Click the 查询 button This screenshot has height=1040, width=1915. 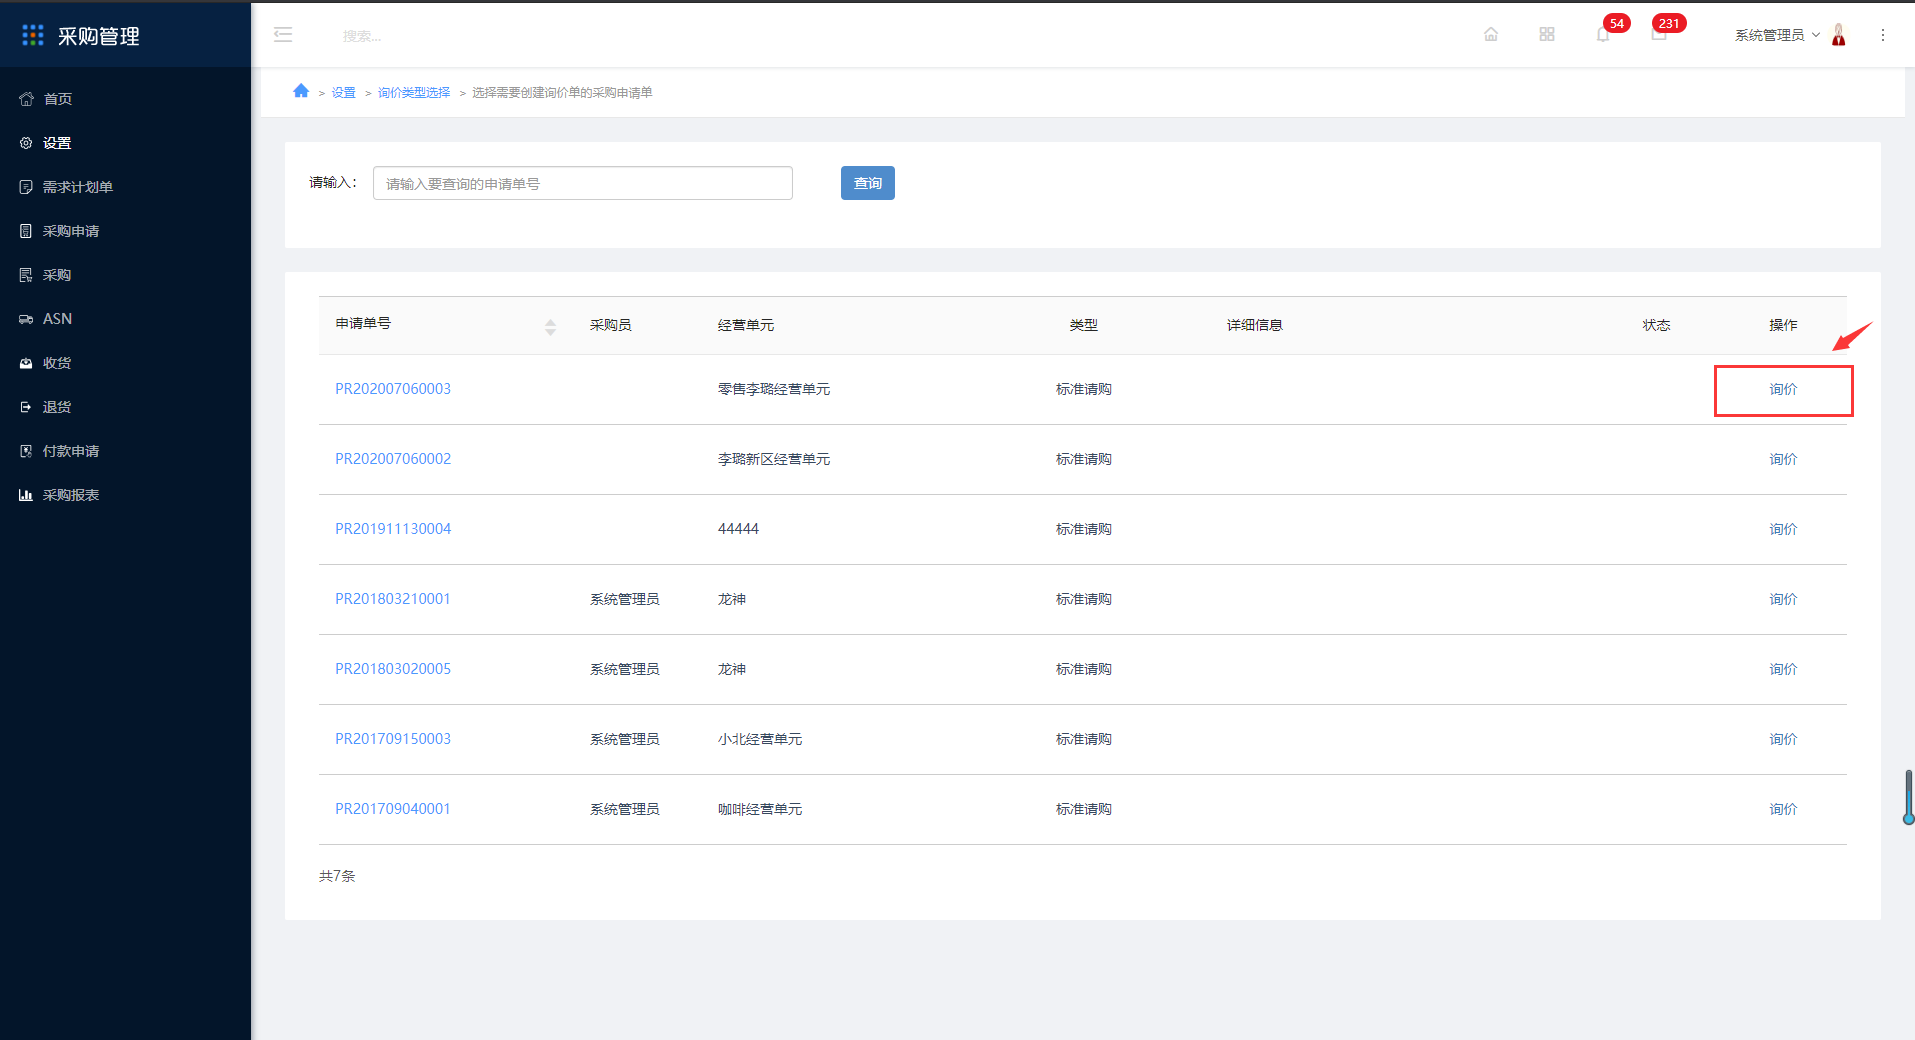click(x=868, y=183)
